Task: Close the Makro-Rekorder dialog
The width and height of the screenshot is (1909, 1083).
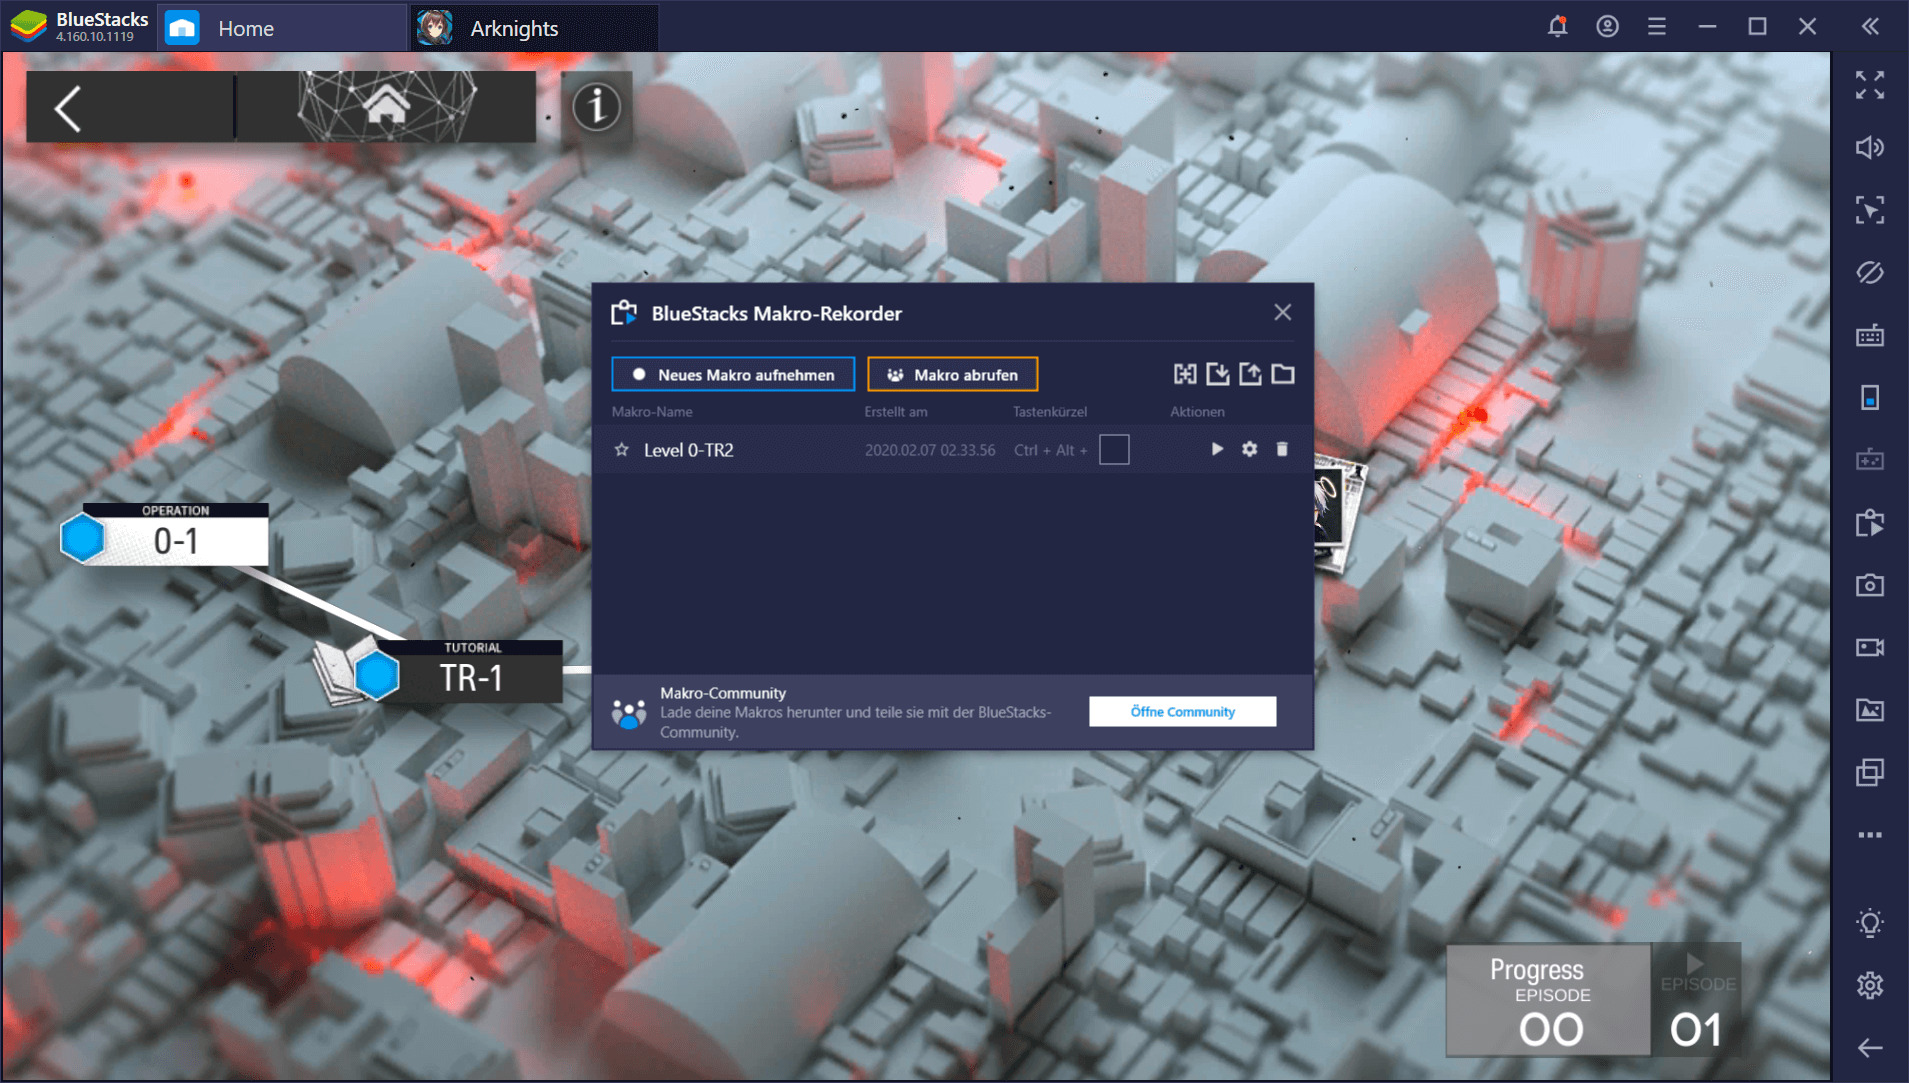Action: point(1282,313)
